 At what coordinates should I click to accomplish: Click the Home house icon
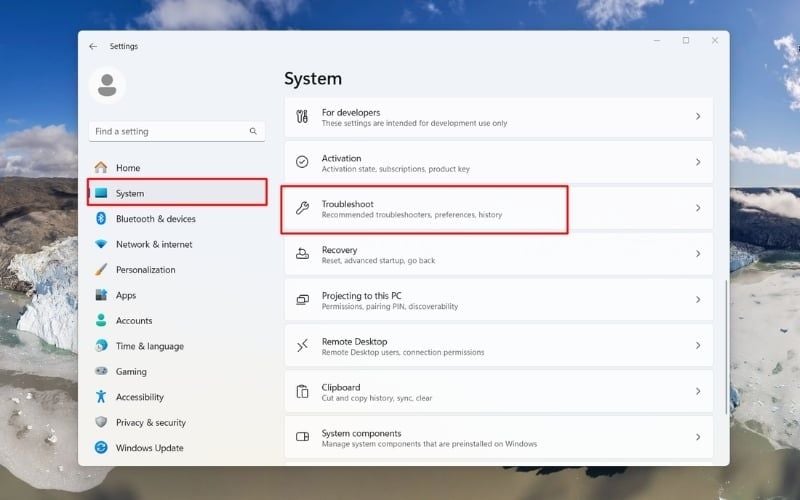click(101, 167)
